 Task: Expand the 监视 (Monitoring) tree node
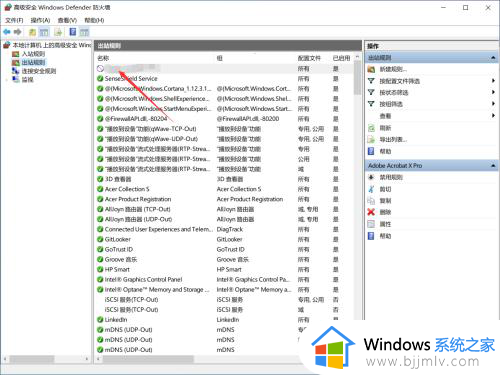(x=7, y=80)
